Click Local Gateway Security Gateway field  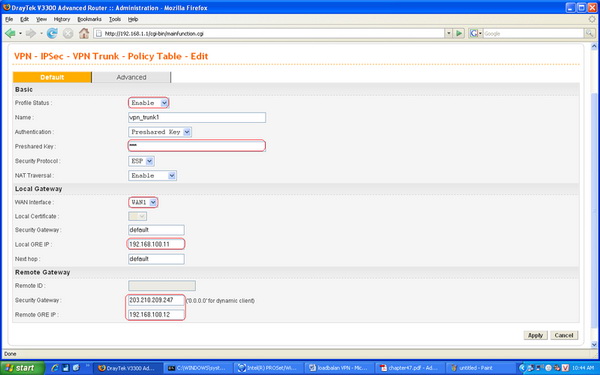click(x=156, y=230)
